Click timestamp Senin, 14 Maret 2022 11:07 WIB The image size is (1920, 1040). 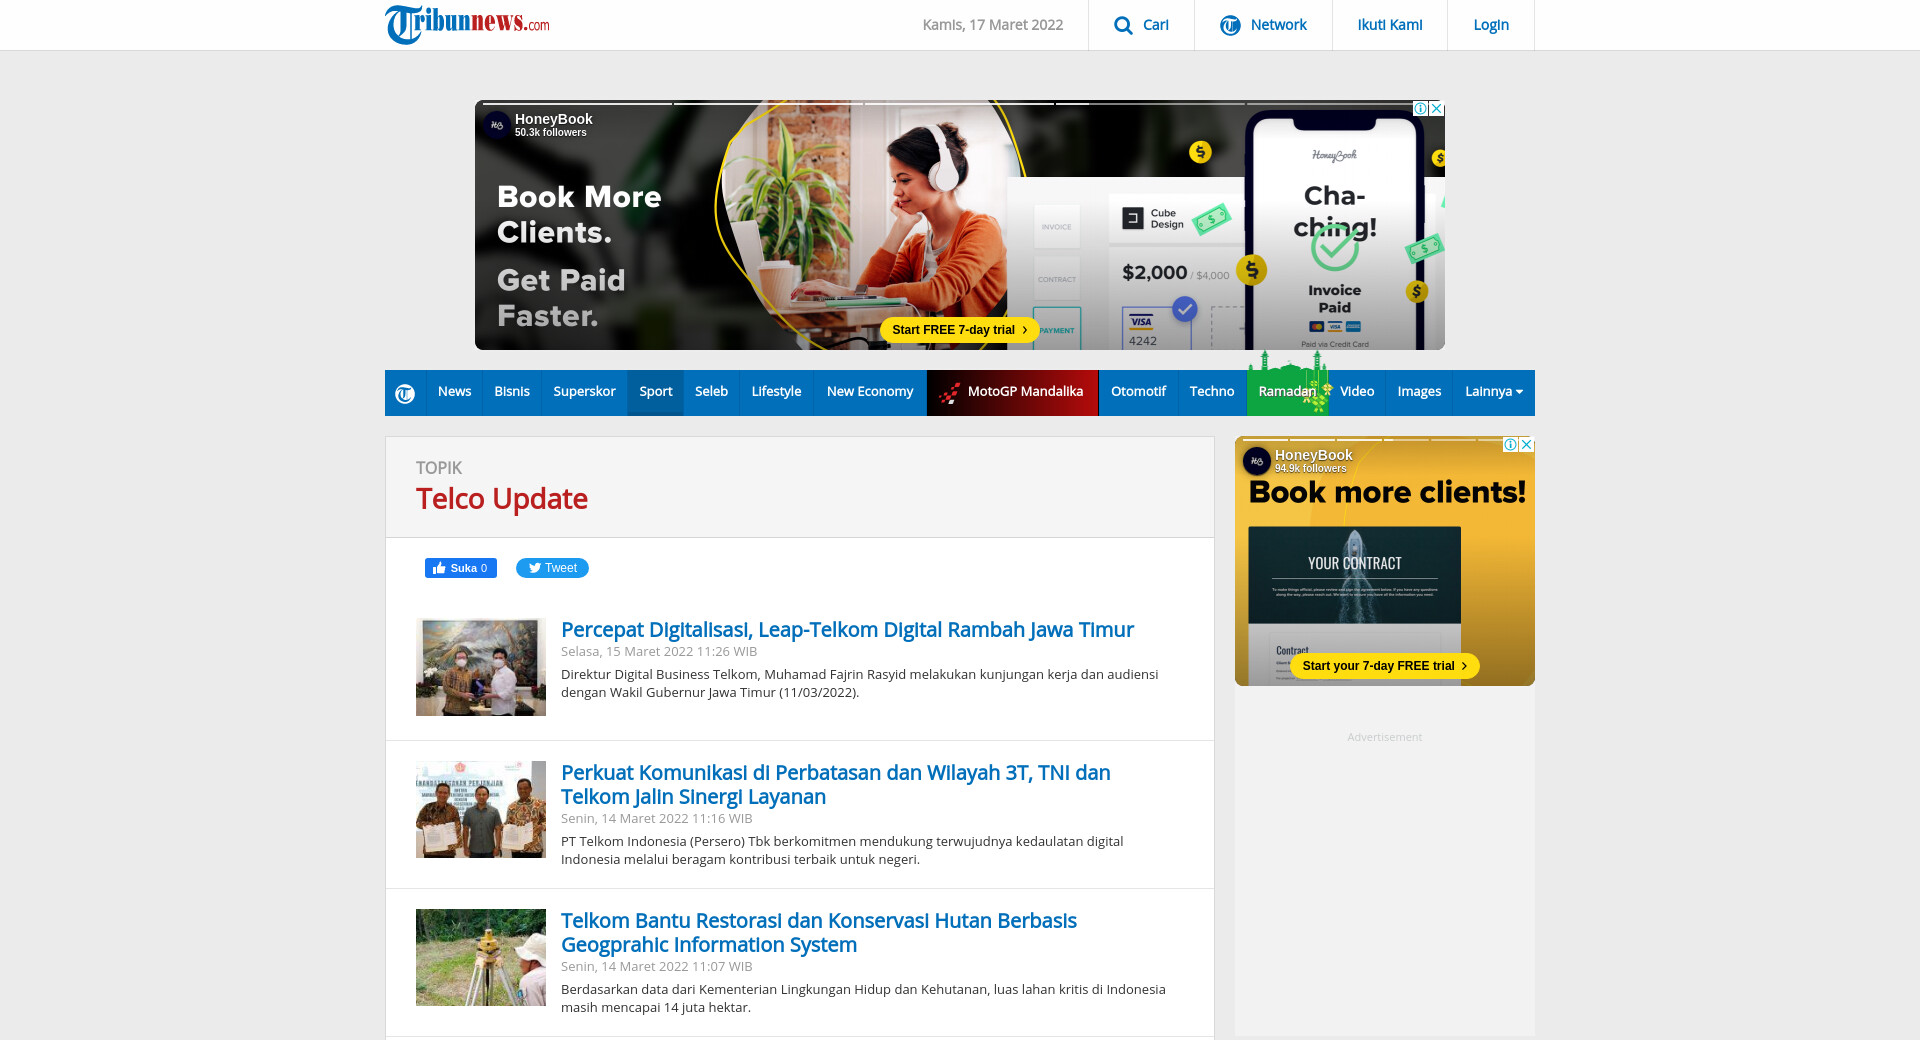pyautogui.click(x=657, y=967)
